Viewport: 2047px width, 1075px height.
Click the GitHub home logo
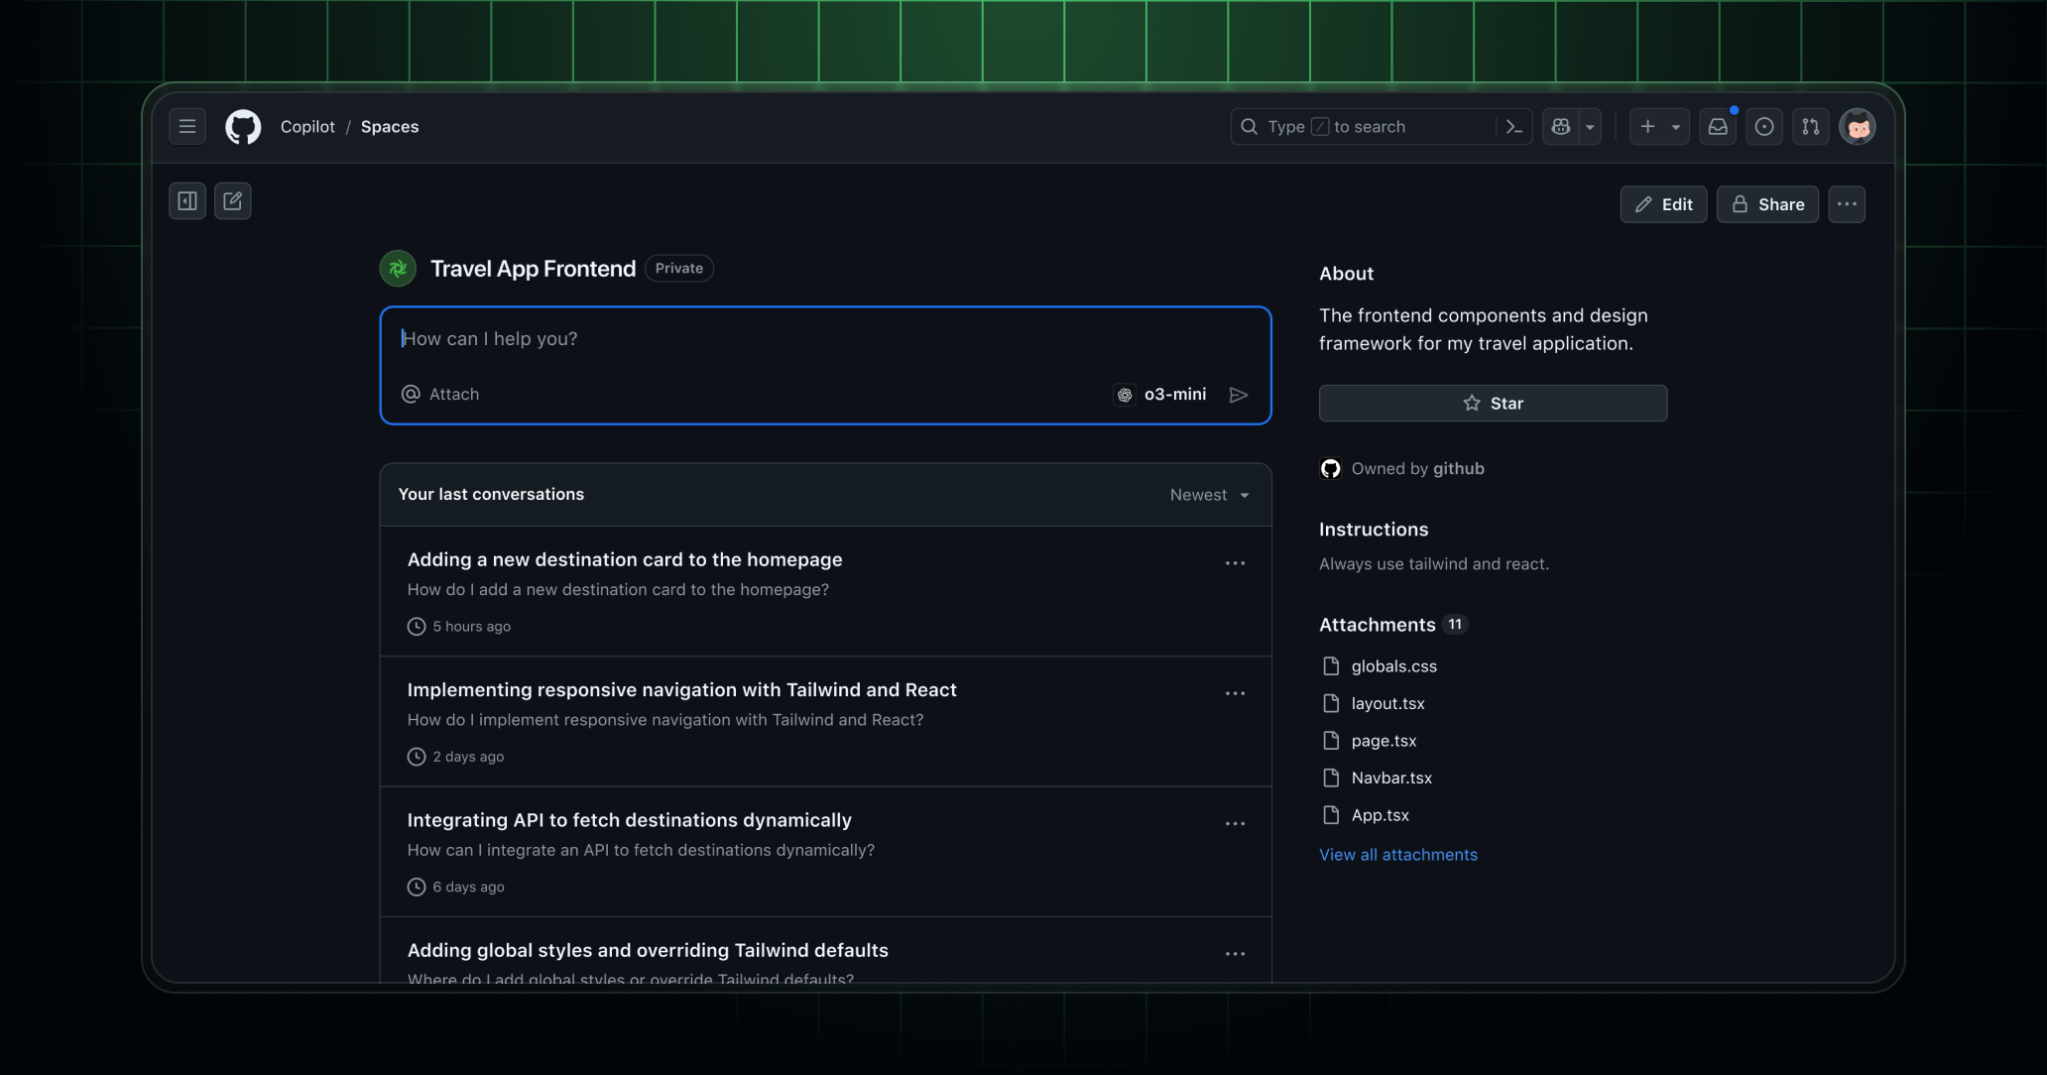click(243, 126)
